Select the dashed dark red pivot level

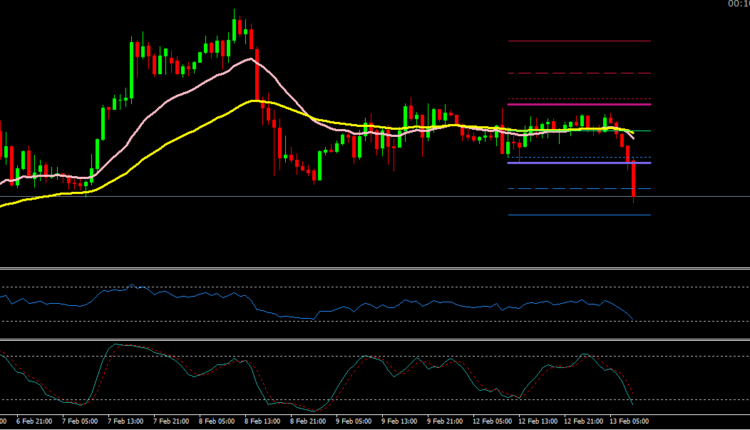[580, 73]
